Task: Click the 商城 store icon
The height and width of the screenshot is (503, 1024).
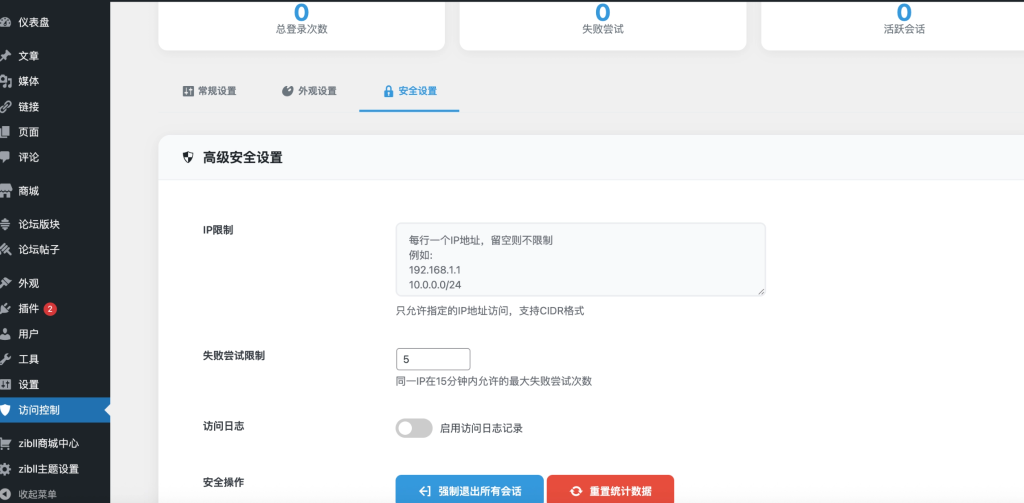Action: tap(5, 191)
